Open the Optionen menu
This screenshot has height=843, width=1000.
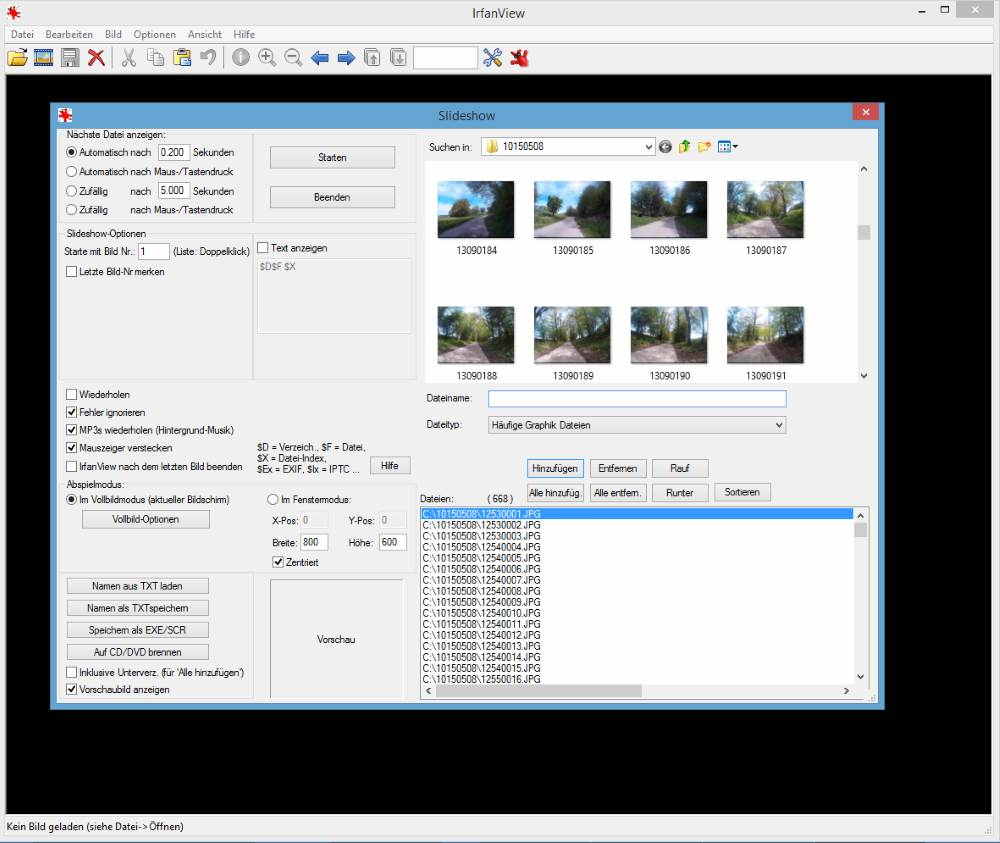point(154,34)
